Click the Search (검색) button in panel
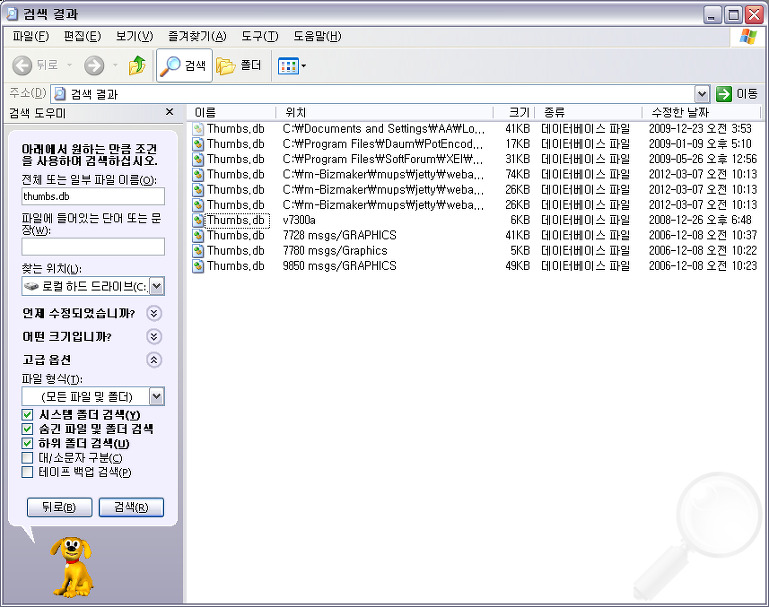 pyautogui.click(x=131, y=507)
